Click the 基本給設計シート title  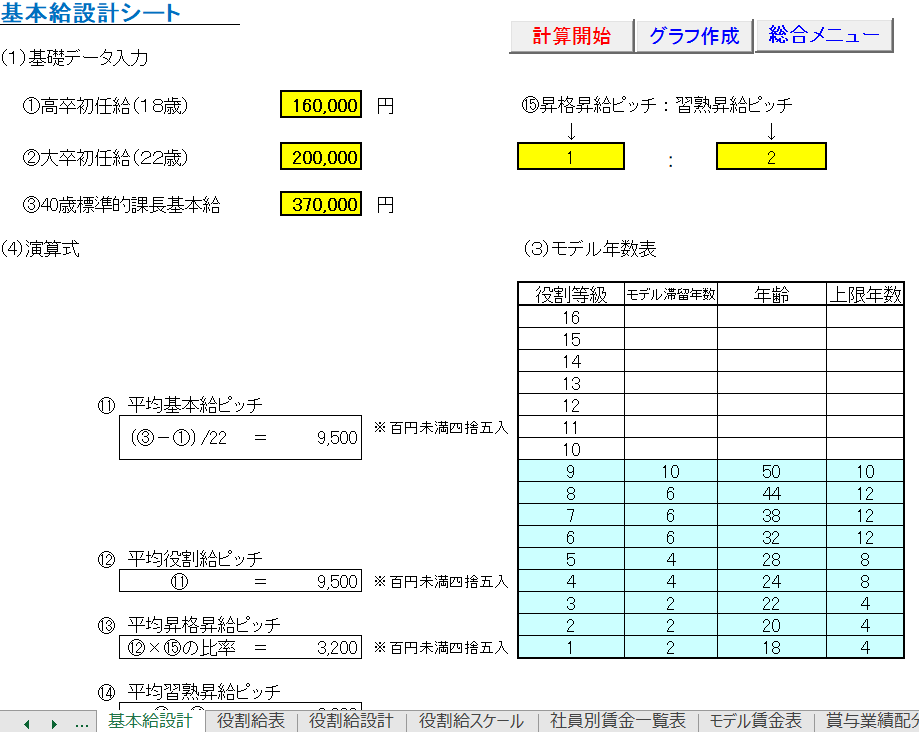coord(90,12)
